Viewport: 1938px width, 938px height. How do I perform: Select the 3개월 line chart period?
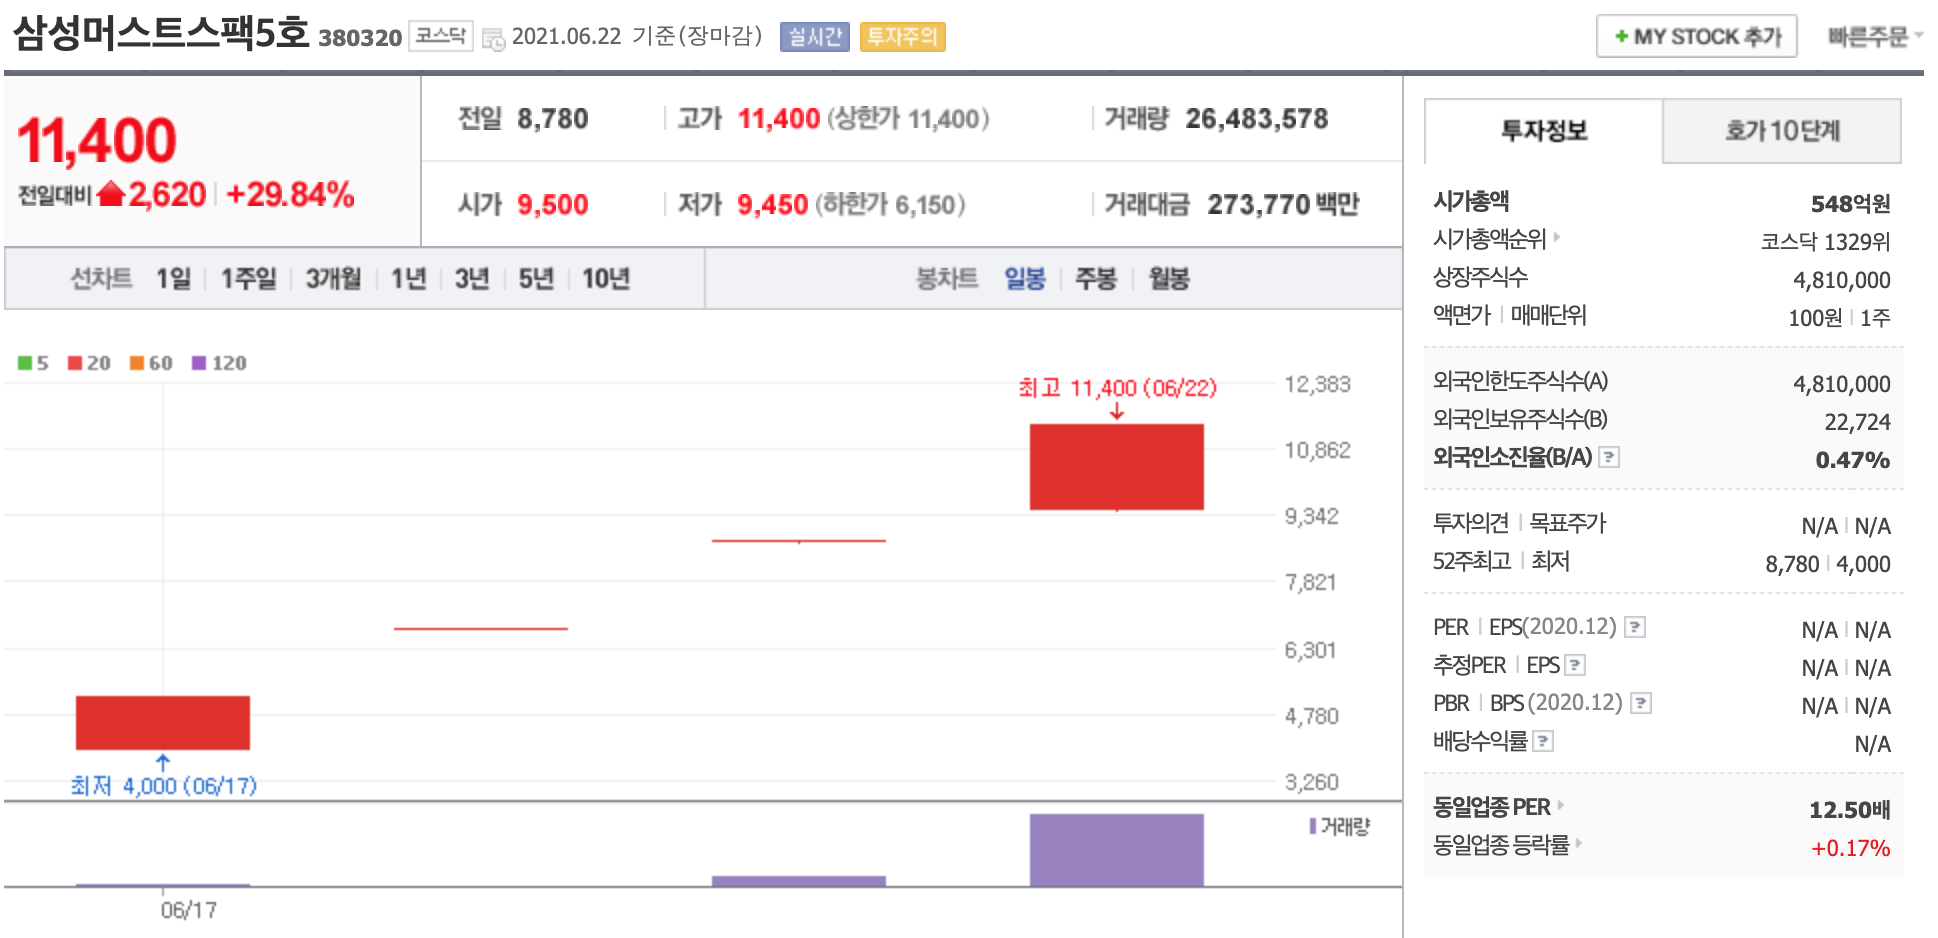[333, 278]
